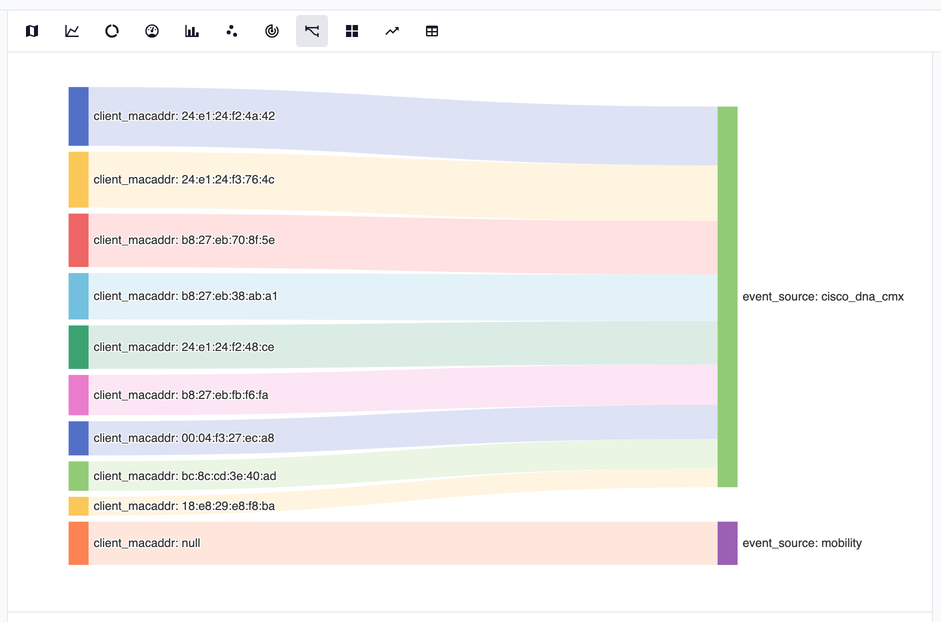Select the map chart type icon
Image resolution: width=941 pixels, height=622 pixels.
(32, 31)
